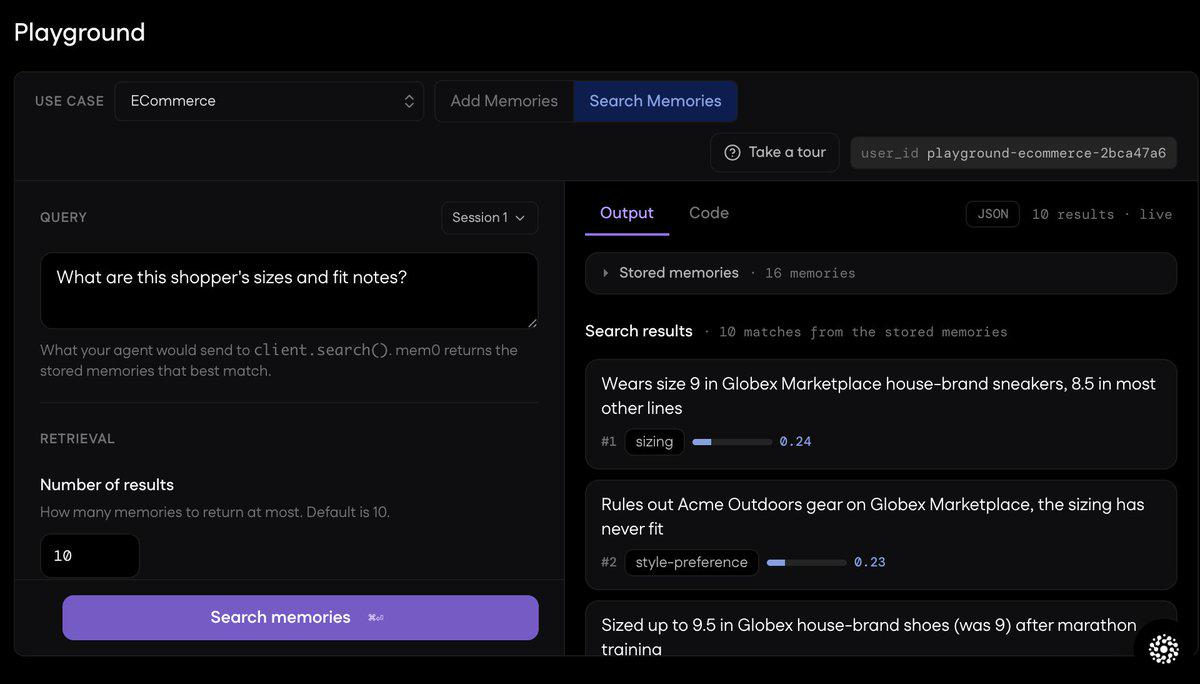Switch to the Add Memories tab
The height and width of the screenshot is (684, 1200).
tap(504, 101)
